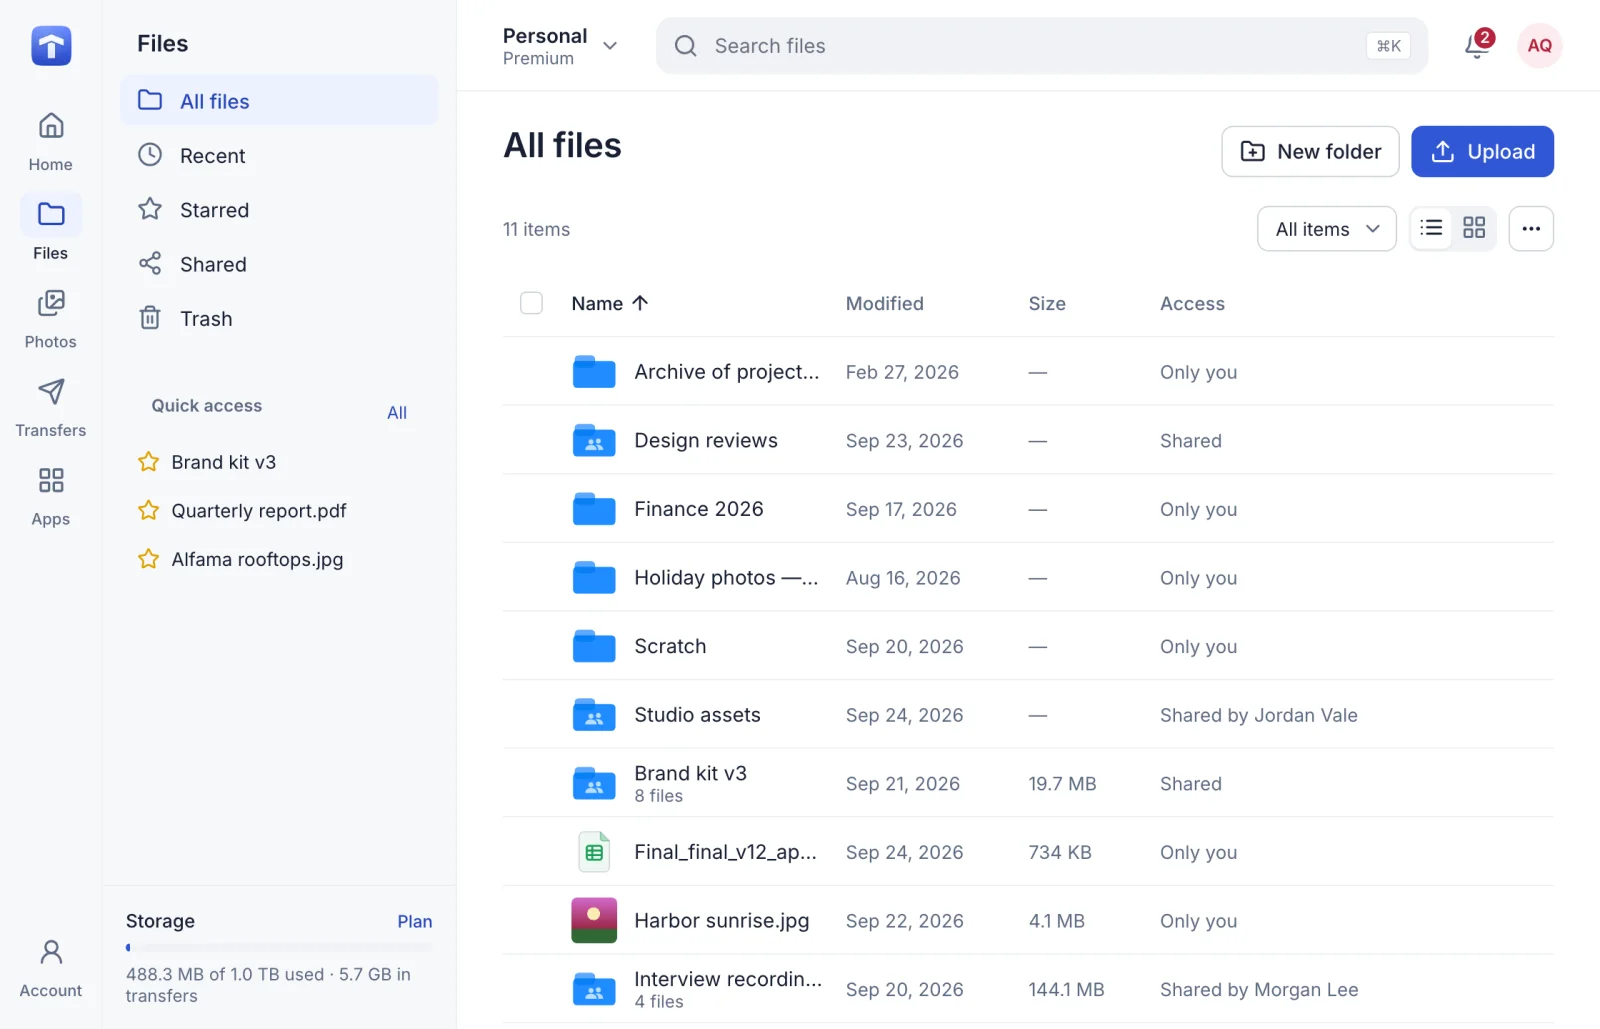Click the search magnifier icon

(x=685, y=46)
